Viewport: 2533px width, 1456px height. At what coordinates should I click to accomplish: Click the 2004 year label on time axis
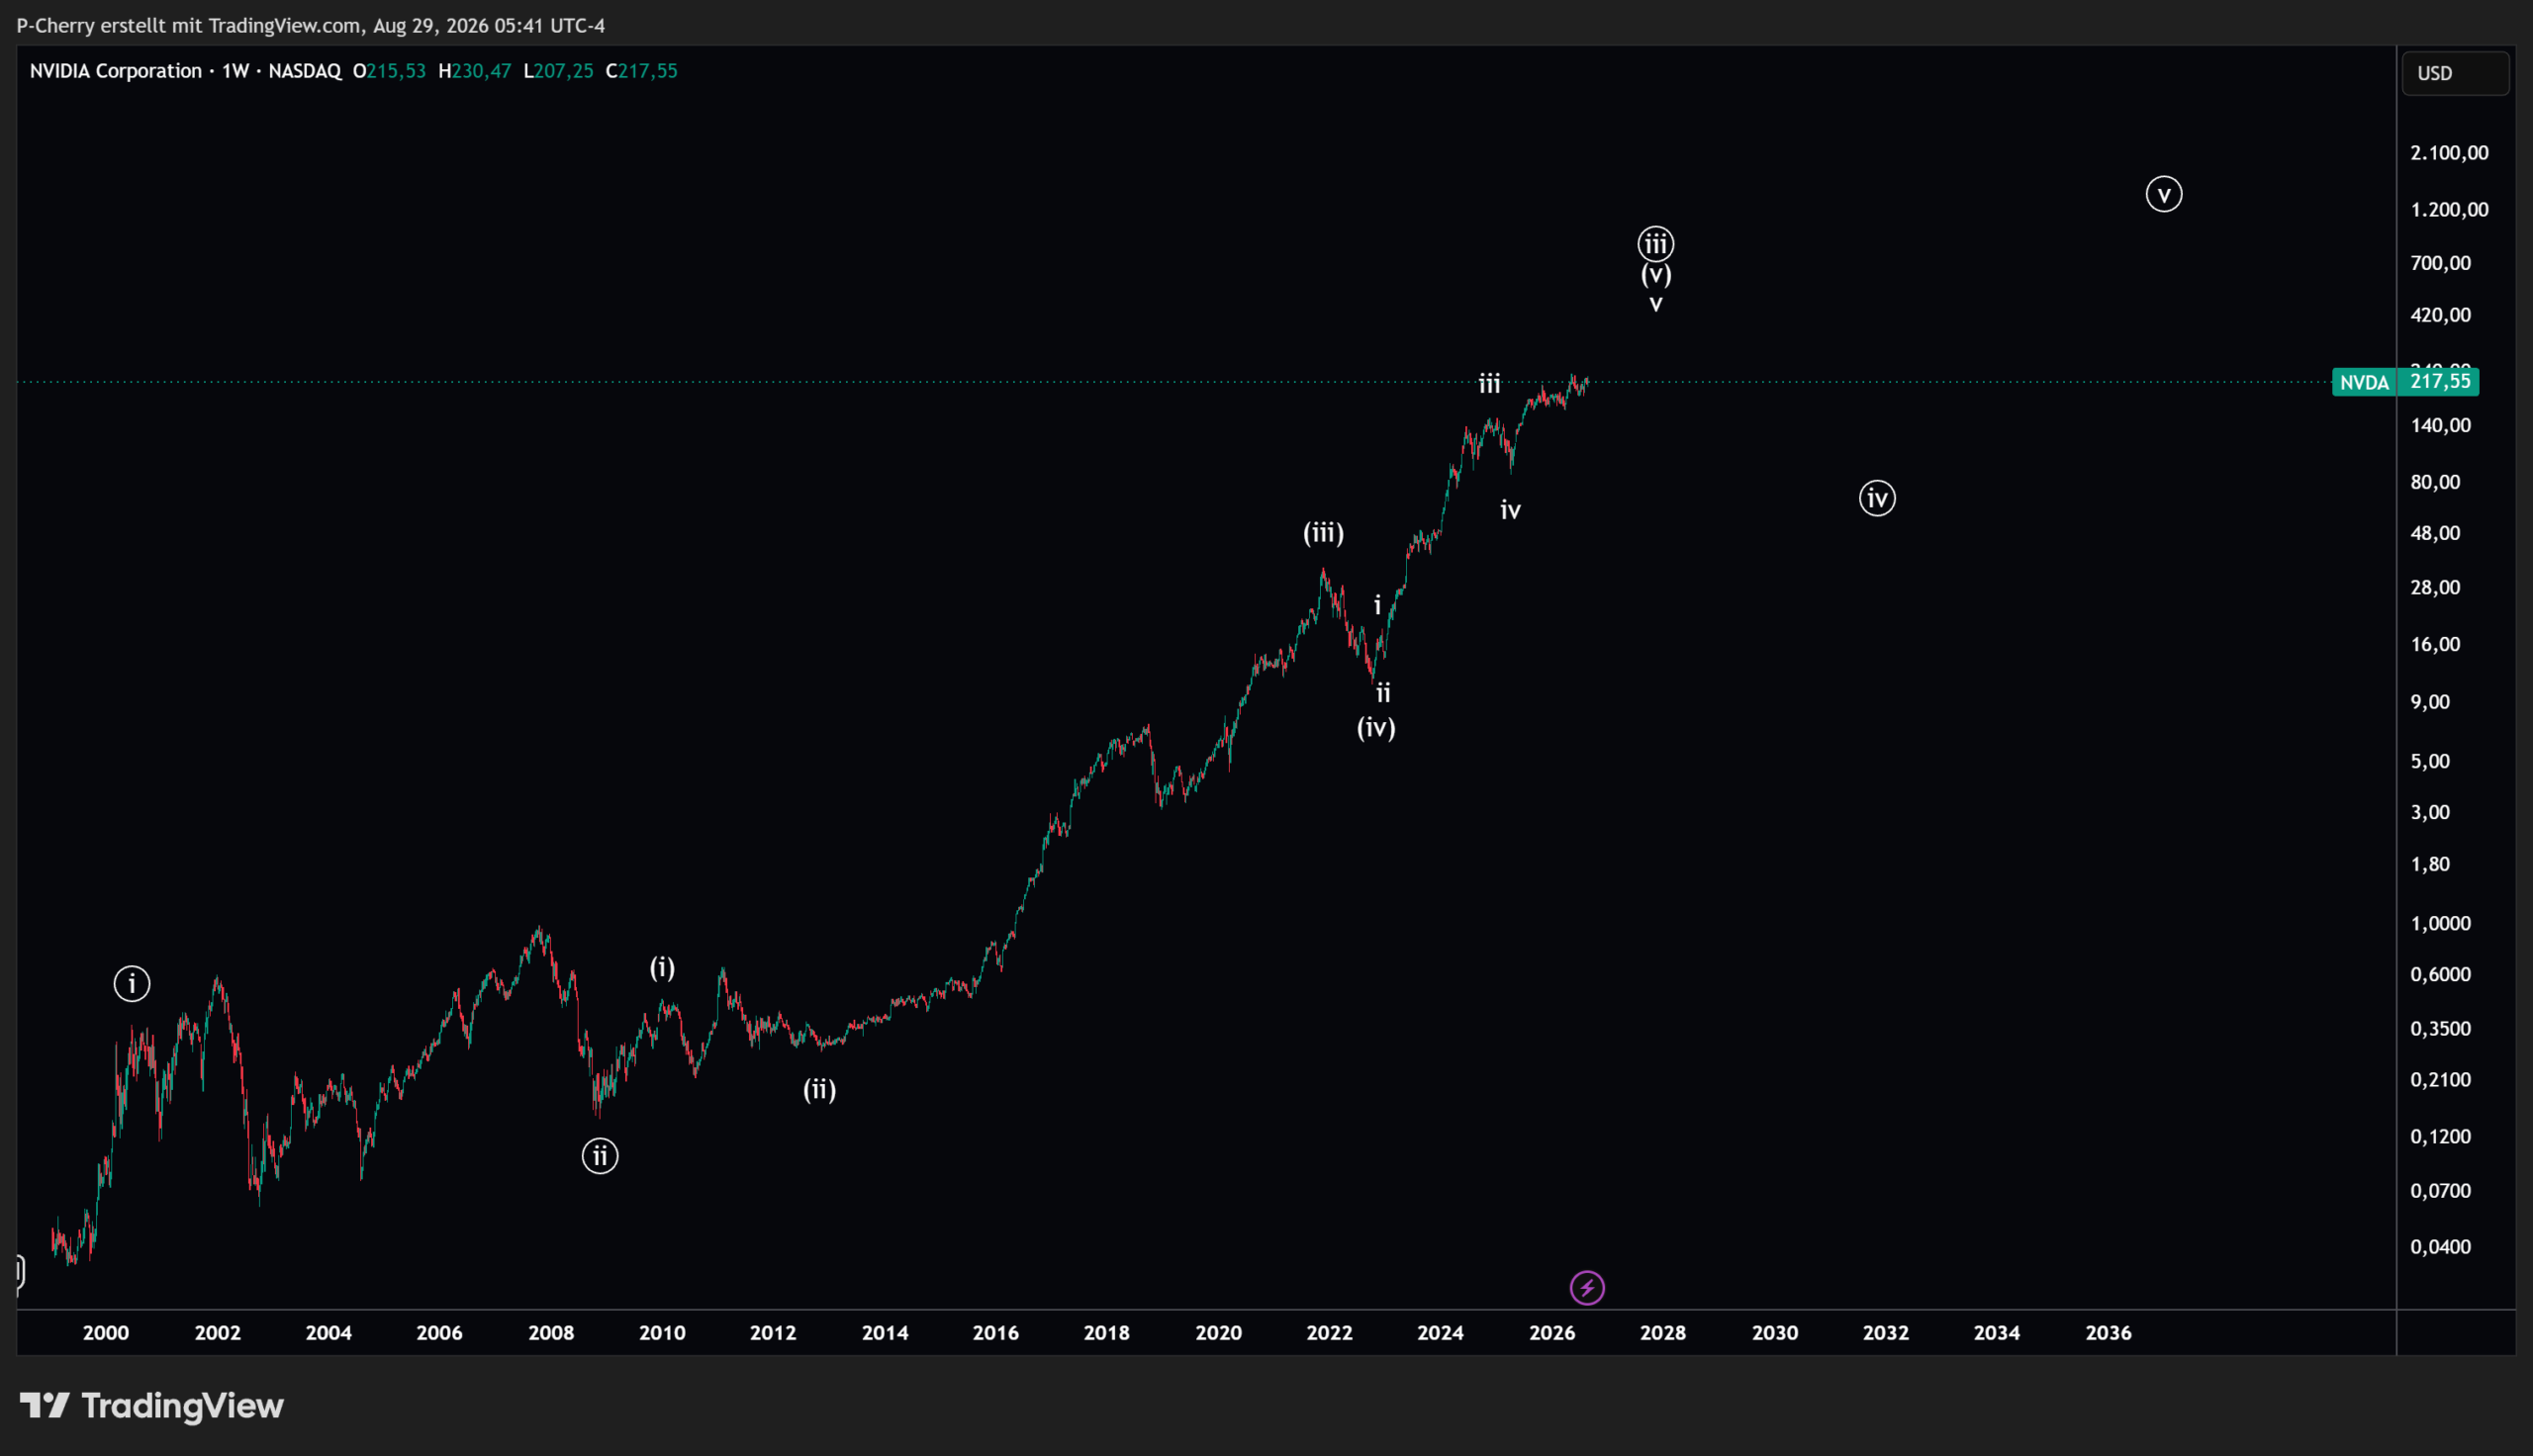pyautogui.click(x=329, y=1333)
